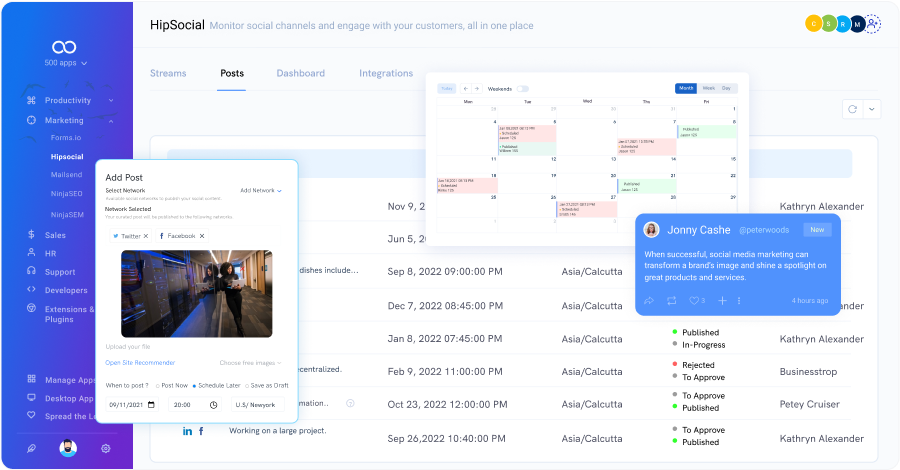The image size is (900, 470).
Task: Click the rocket icon in sidebar footer
Action: (x=31, y=449)
